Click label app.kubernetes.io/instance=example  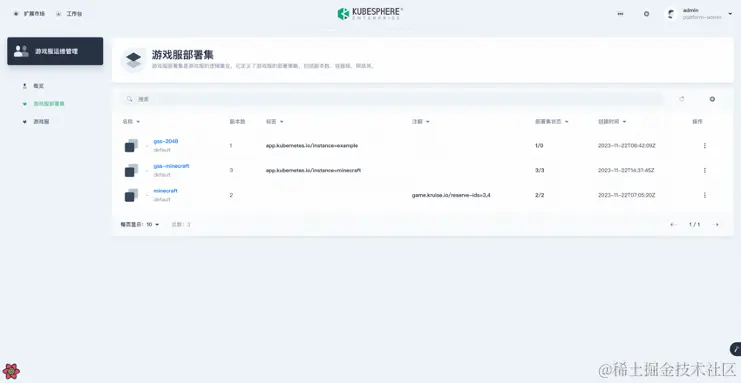pyautogui.click(x=312, y=145)
